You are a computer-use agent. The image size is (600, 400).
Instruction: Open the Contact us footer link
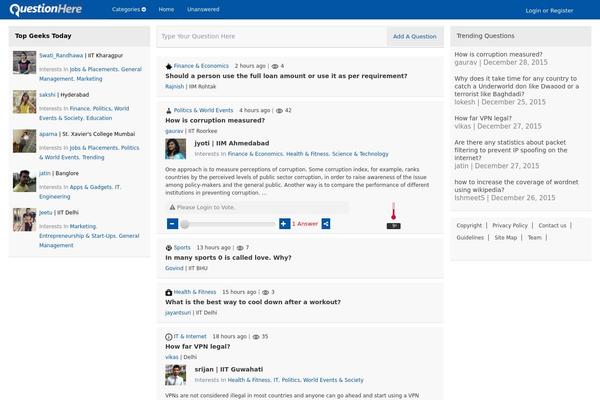(552, 225)
